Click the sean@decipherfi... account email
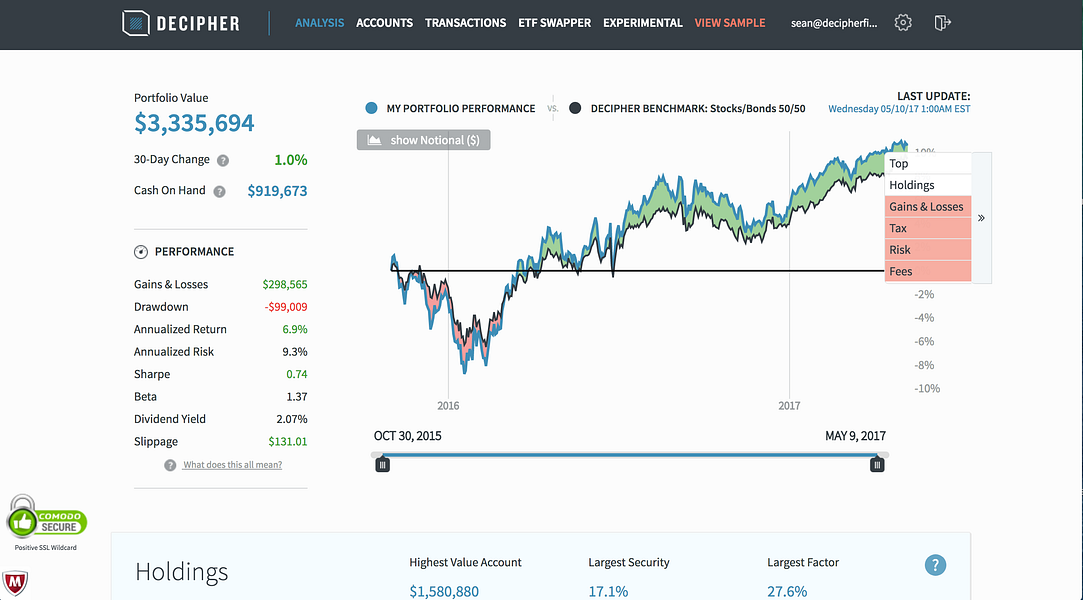 834,23
